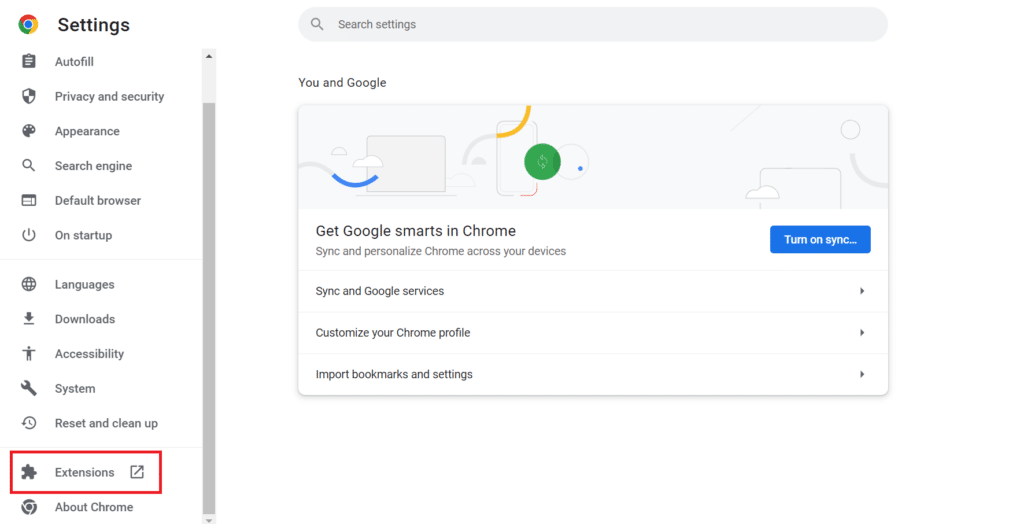
Task: Click the sidebar scrollbar down arrow
Action: (x=209, y=519)
